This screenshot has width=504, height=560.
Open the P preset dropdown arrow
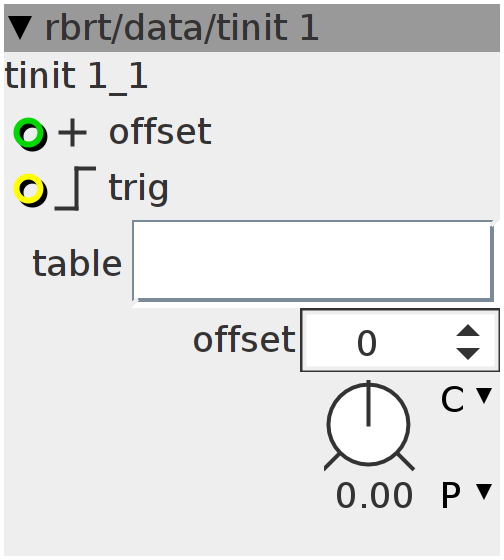click(x=484, y=491)
